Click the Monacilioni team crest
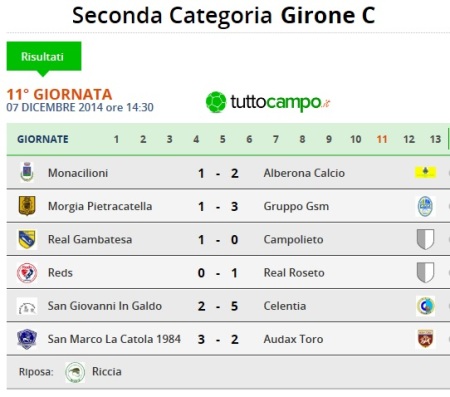450x397 pixels. click(x=27, y=172)
